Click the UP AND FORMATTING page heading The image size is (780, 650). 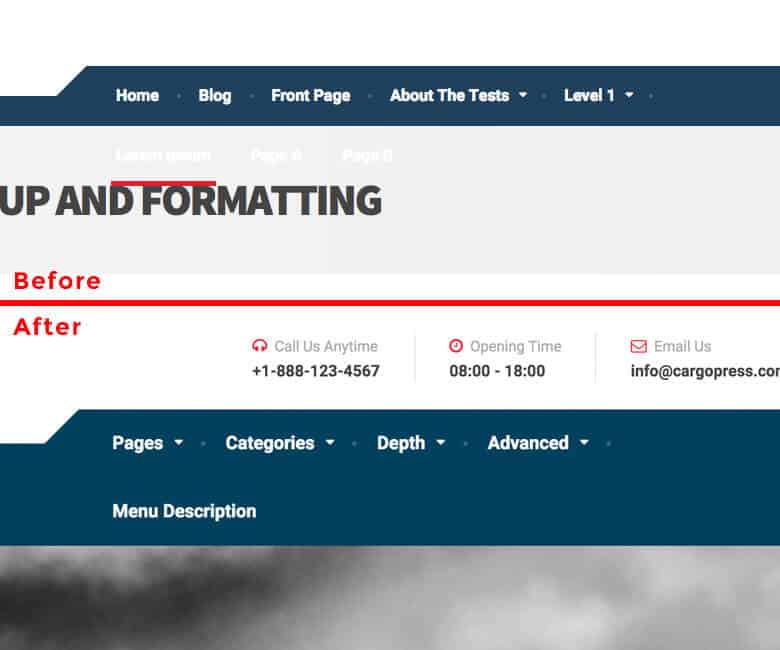click(x=190, y=202)
